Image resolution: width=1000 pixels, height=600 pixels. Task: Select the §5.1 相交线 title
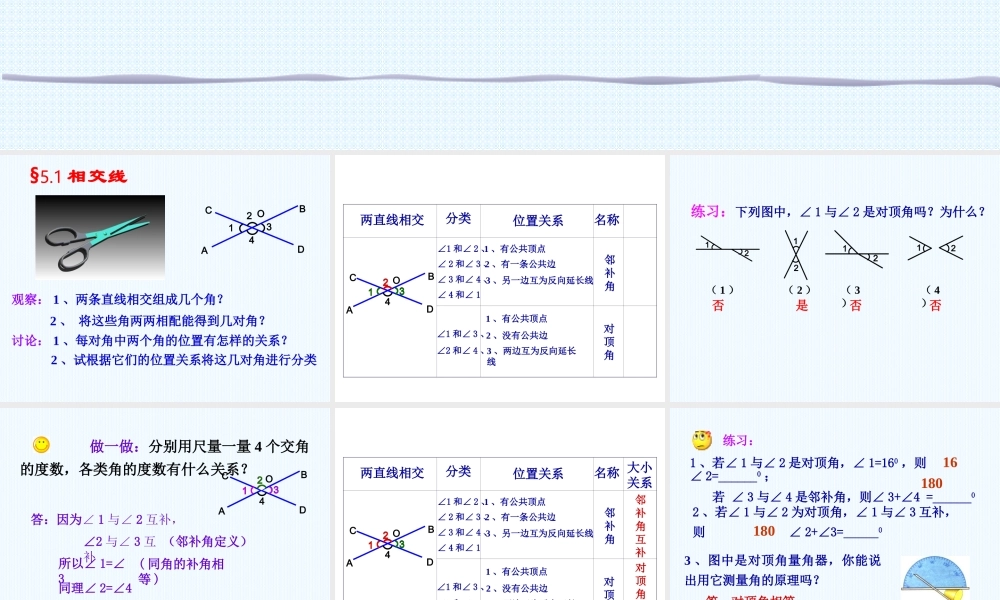pyautogui.click(x=78, y=176)
